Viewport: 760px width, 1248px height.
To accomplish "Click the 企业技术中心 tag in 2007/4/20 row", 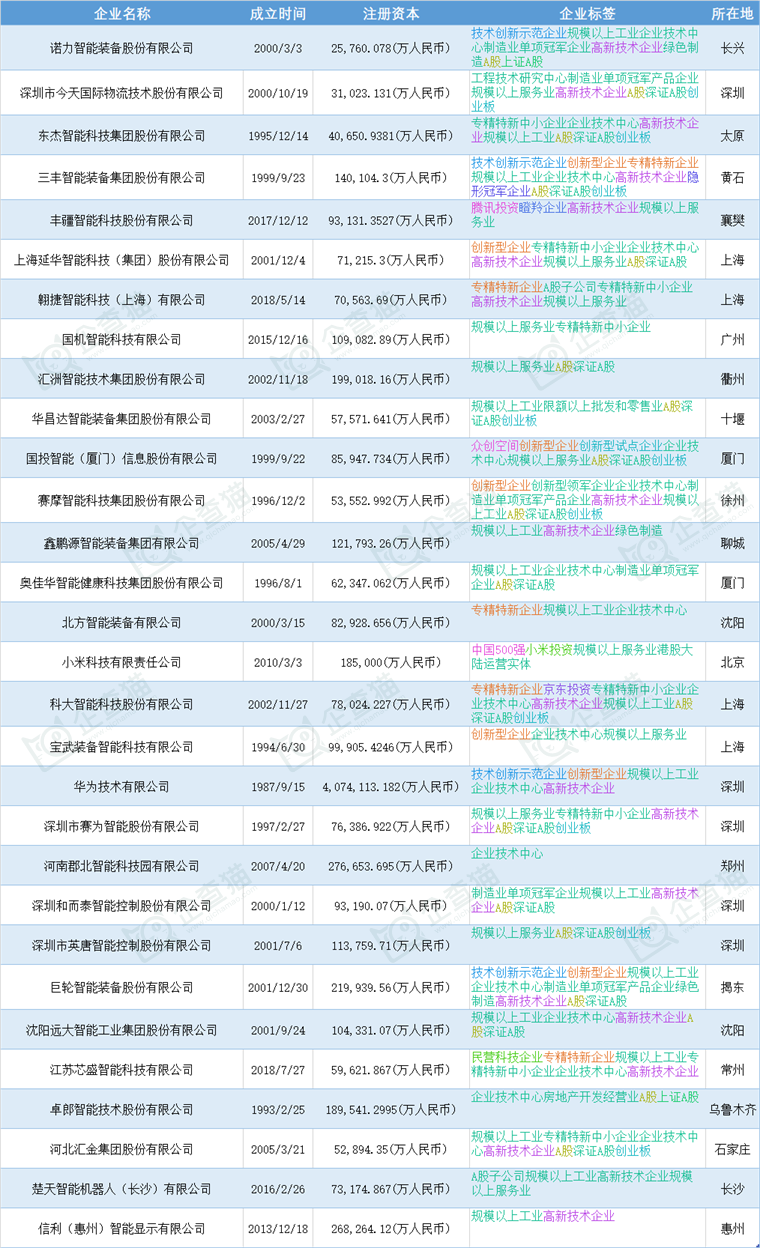I will 507,854.
